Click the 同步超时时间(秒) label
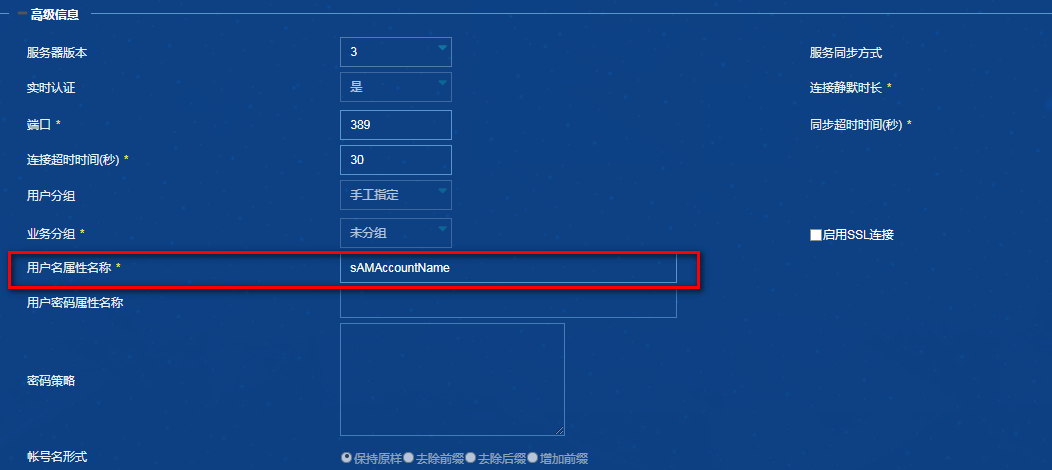Screen dimensions: 1052x470 tap(856, 125)
